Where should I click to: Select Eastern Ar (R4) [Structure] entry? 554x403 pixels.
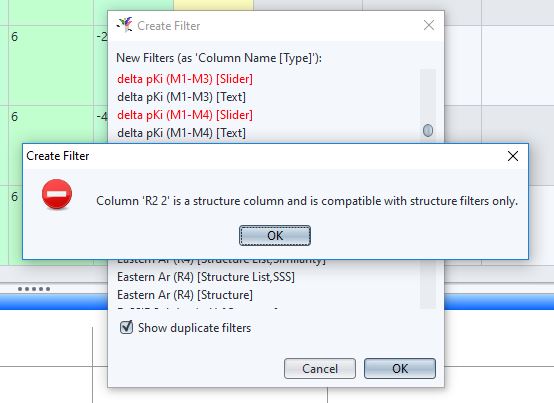[185, 295]
